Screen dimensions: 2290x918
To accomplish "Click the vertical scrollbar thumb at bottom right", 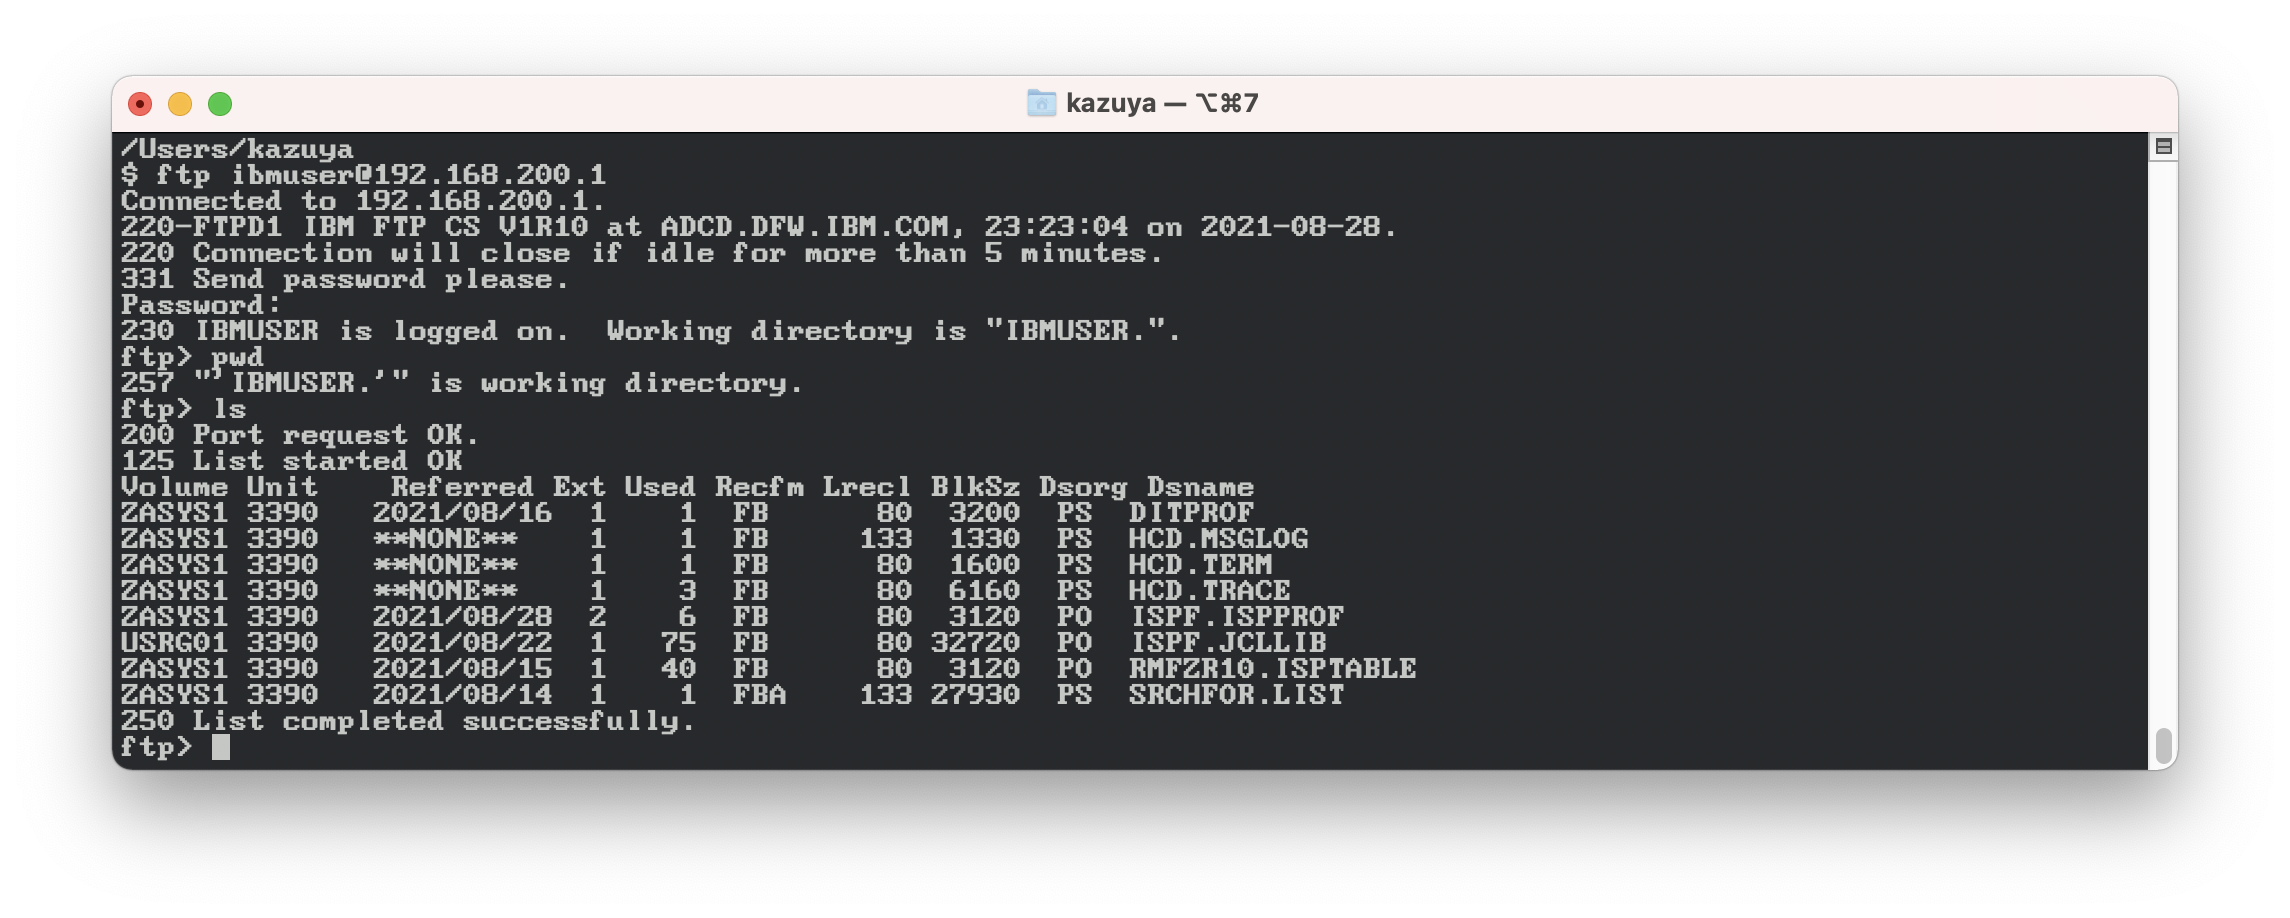I will [2164, 745].
